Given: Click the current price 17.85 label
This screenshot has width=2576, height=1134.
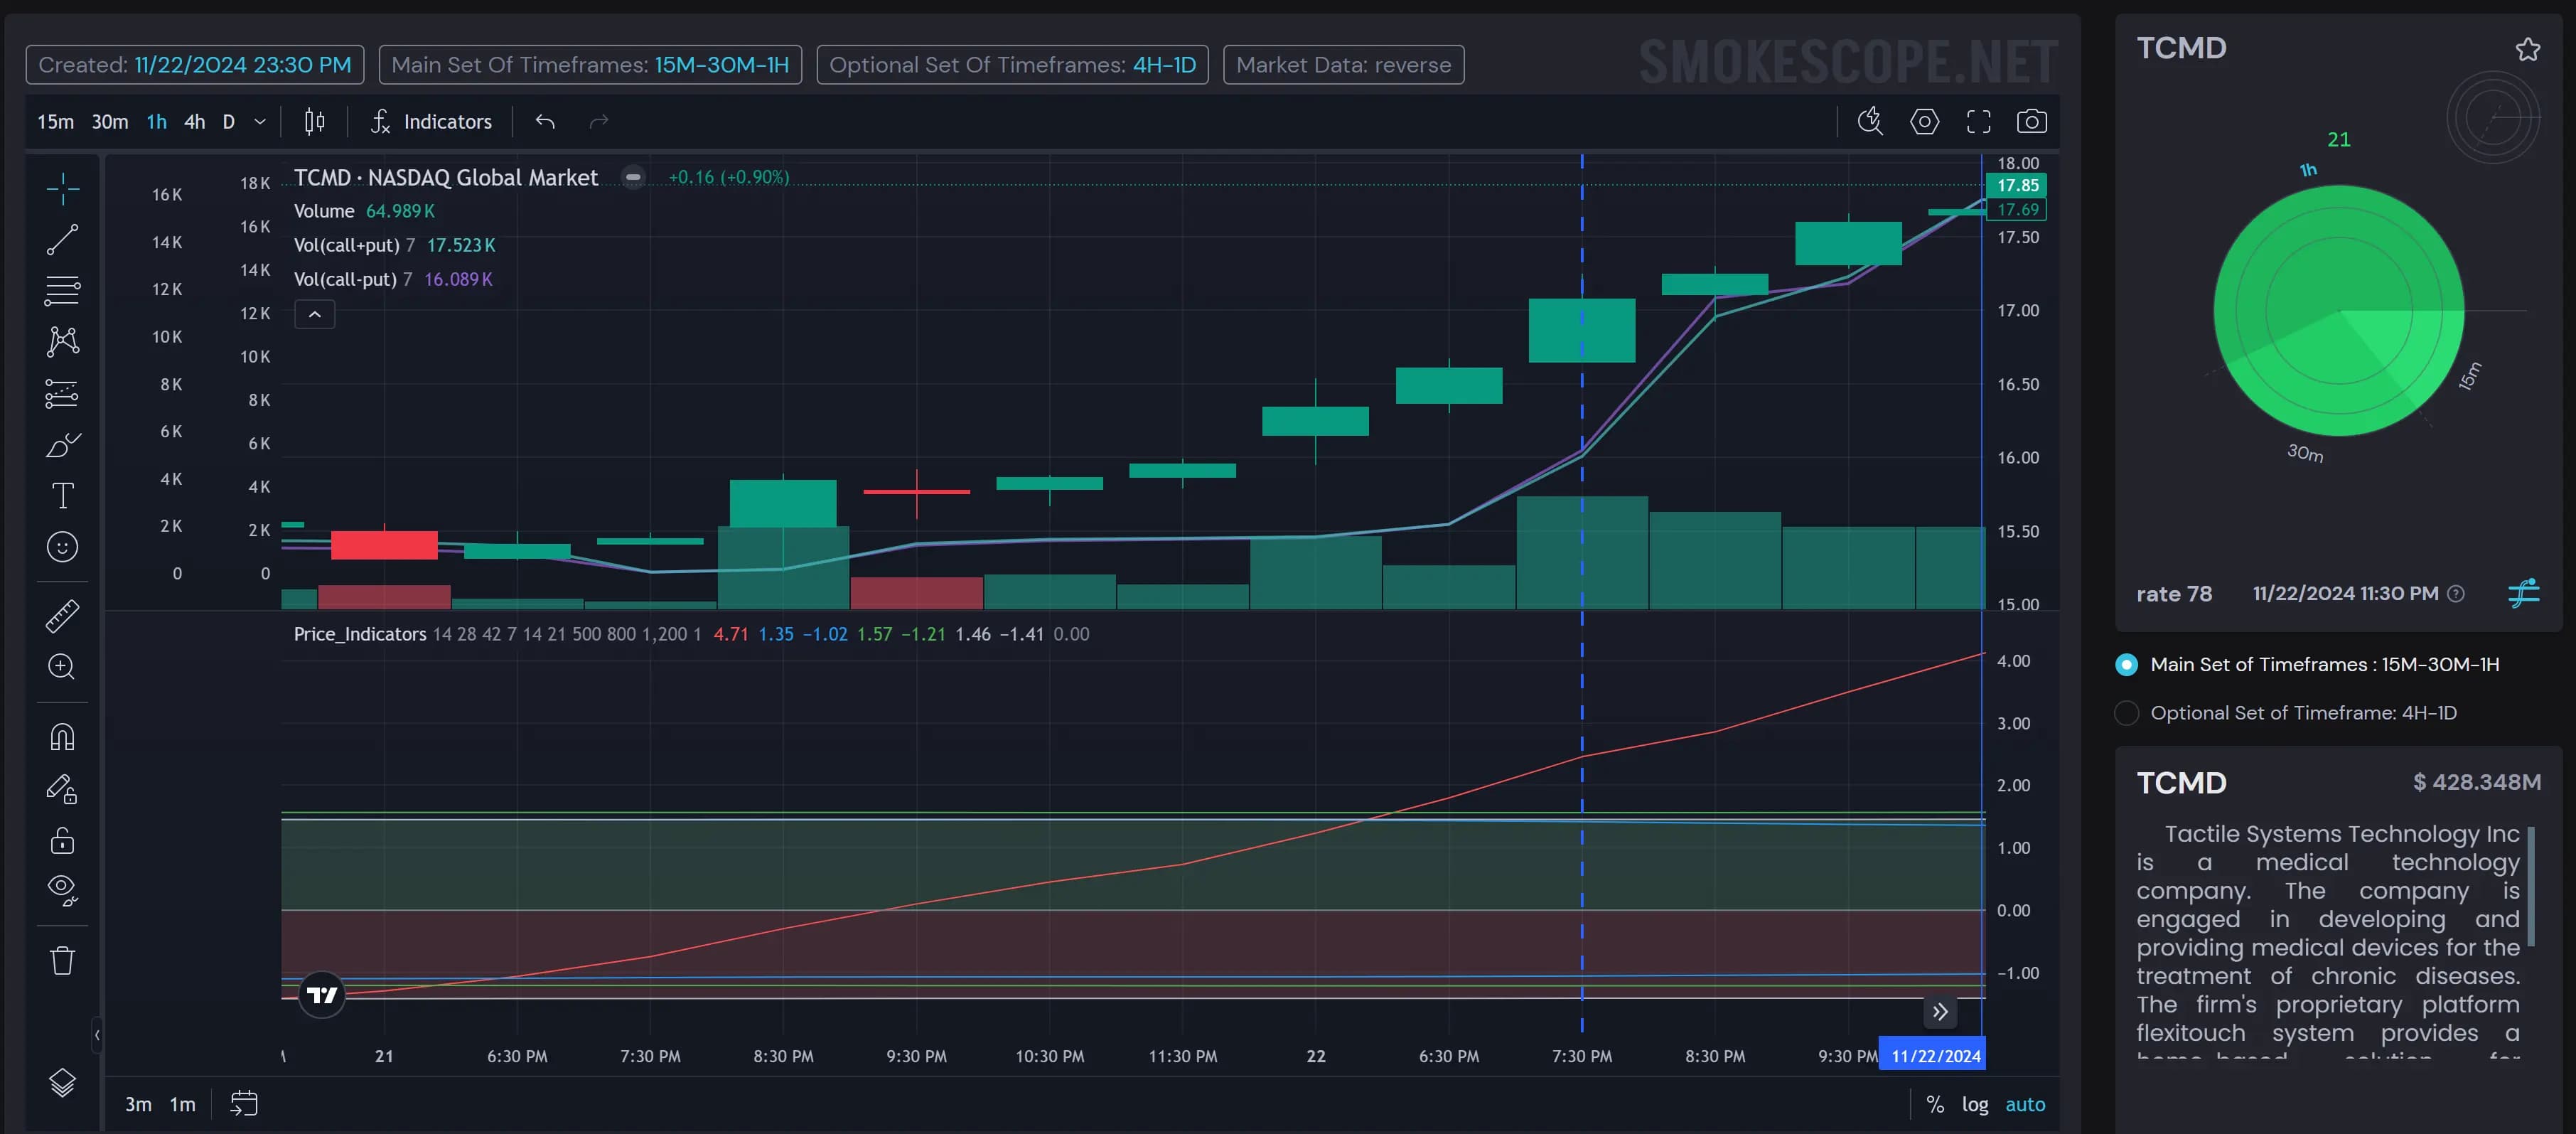Looking at the screenshot, I should pos(2017,185).
